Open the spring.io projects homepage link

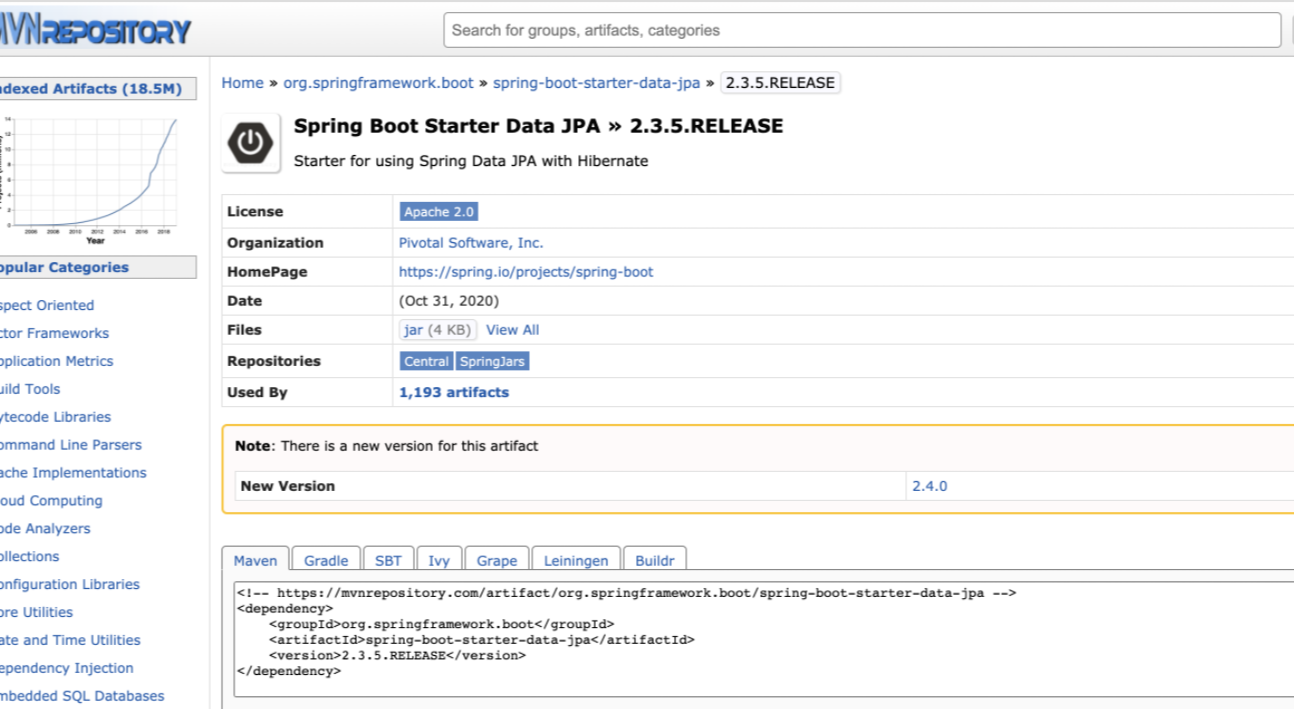[x=526, y=272]
